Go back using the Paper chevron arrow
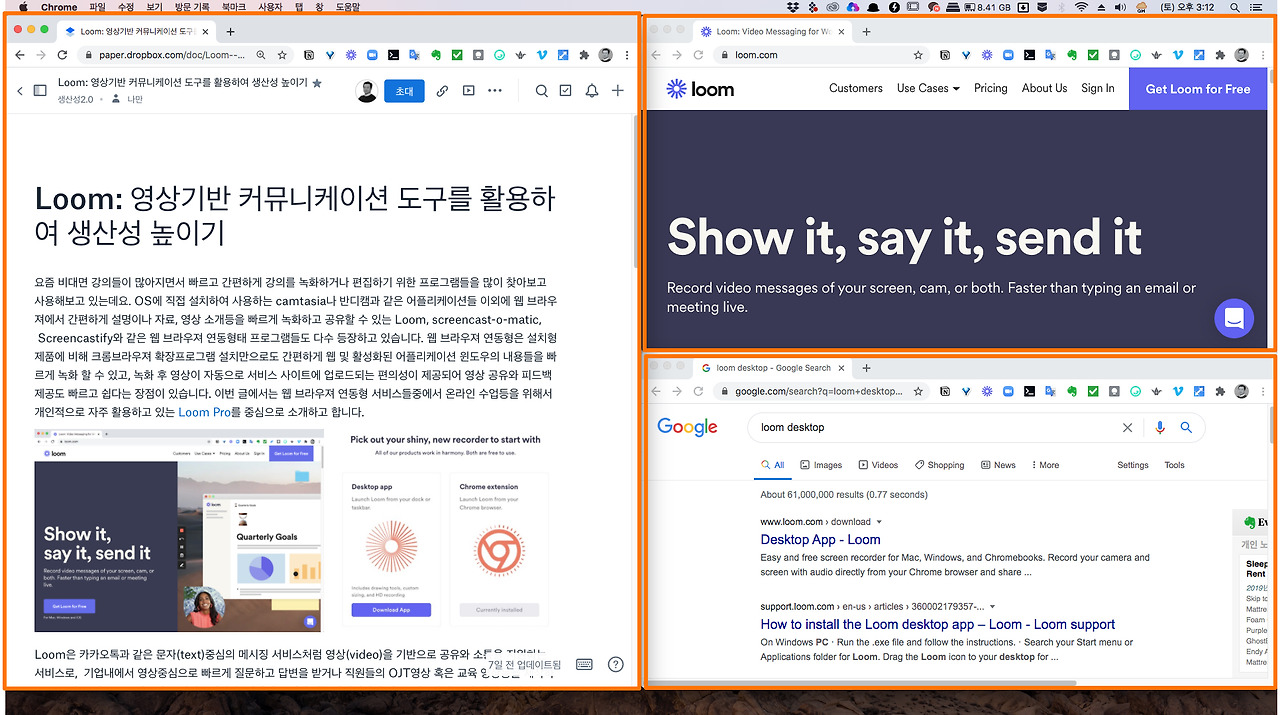 click(x=20, y=91)
